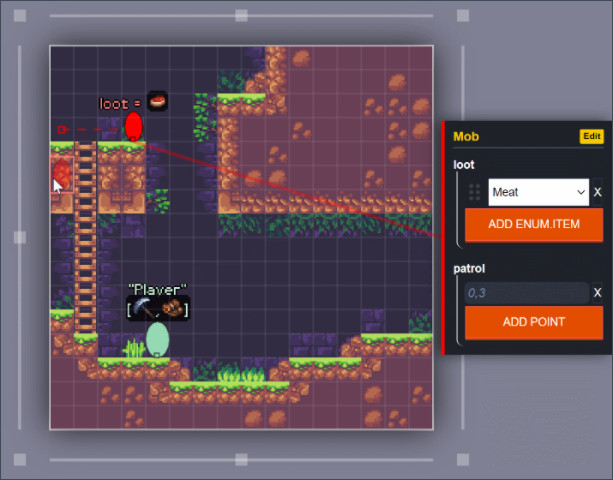Click the ghost mob under cursor
Image resolution: width=613 pixels, height=480 pixels.
[62, 174]
